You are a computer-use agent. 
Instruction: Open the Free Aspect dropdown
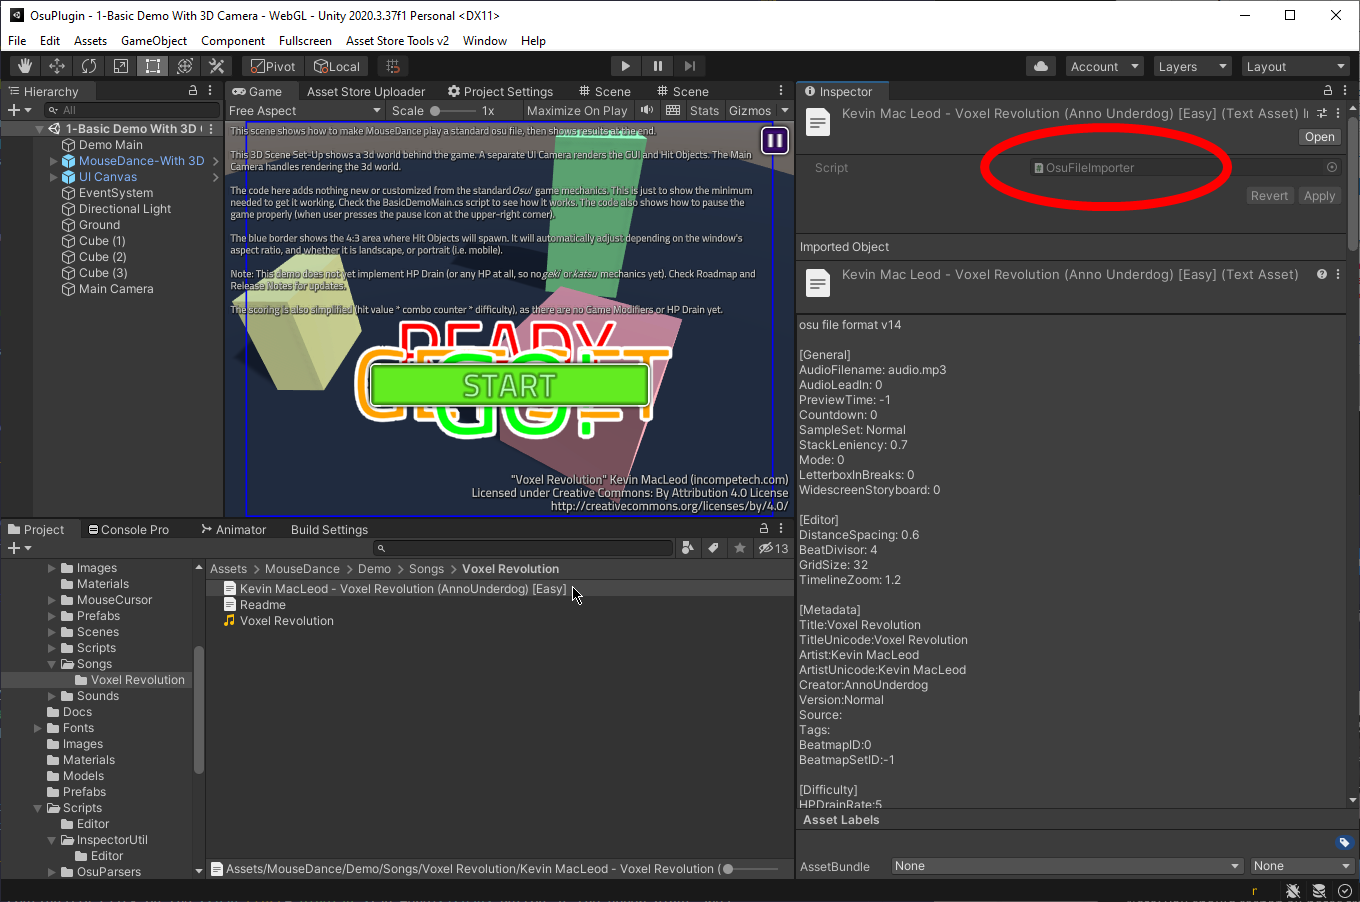pos(305,110)
